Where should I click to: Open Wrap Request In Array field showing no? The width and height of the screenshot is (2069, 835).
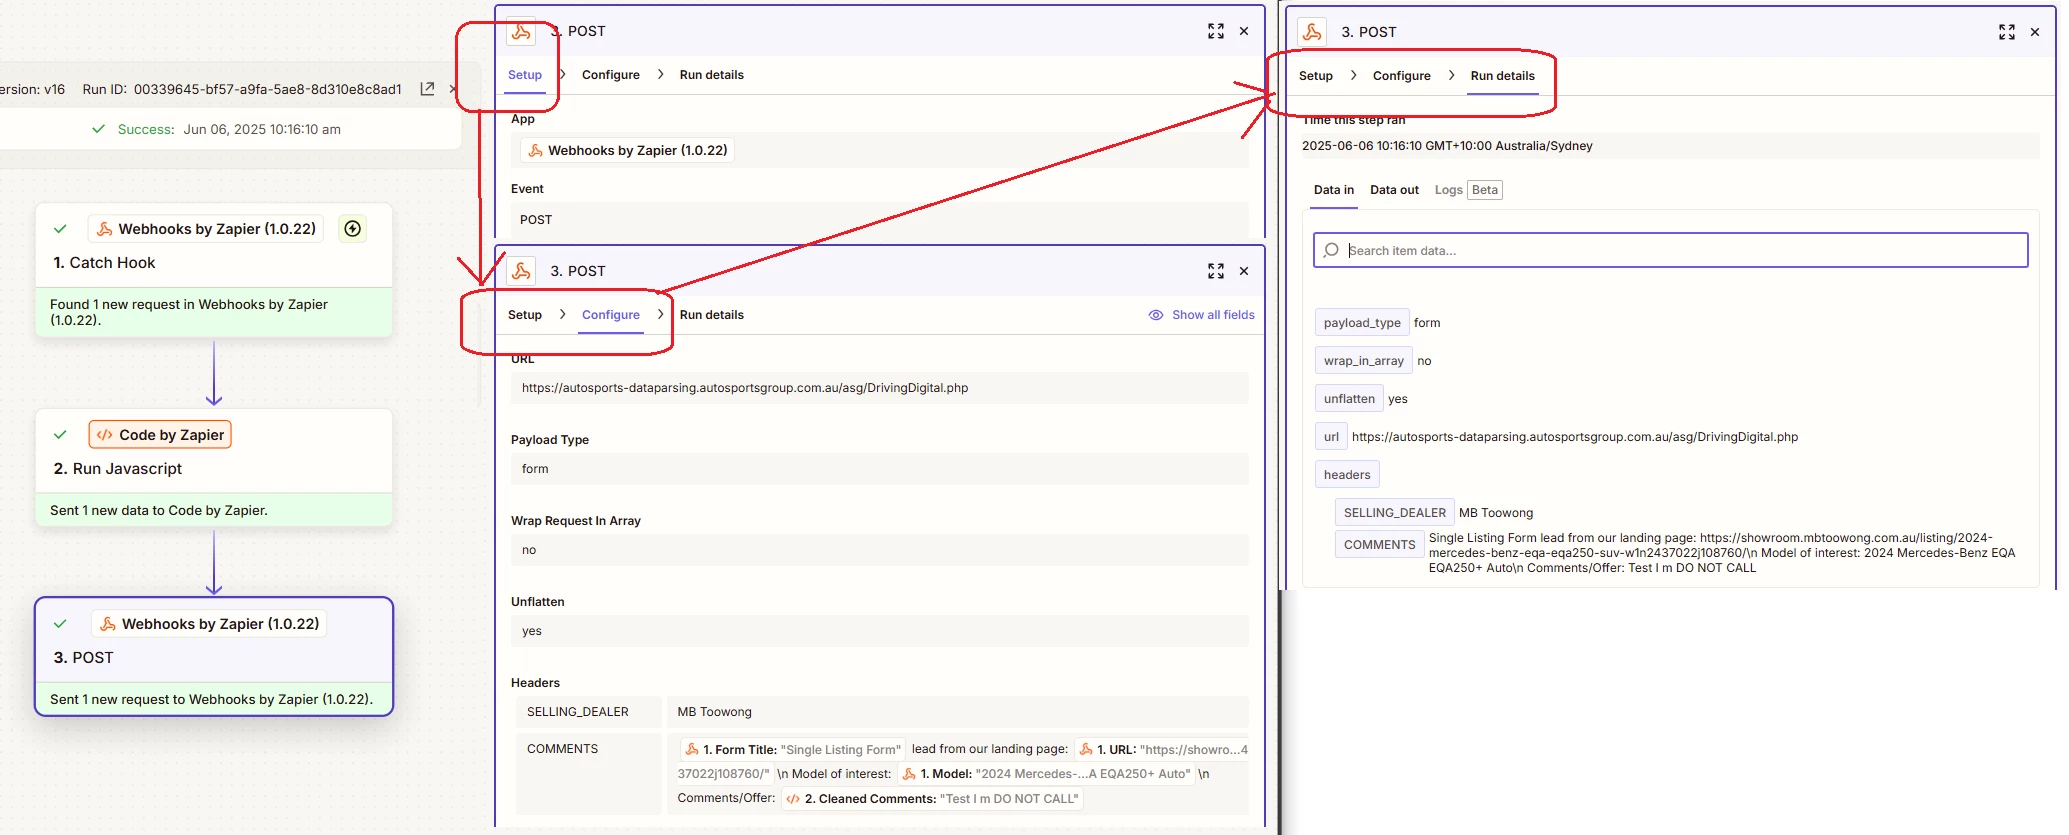point(880,550)
